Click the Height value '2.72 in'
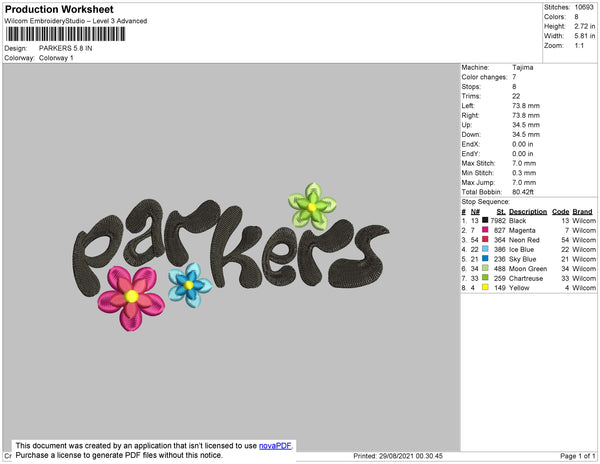The width and height of the screenshot is (600, 464). (585, 26)
